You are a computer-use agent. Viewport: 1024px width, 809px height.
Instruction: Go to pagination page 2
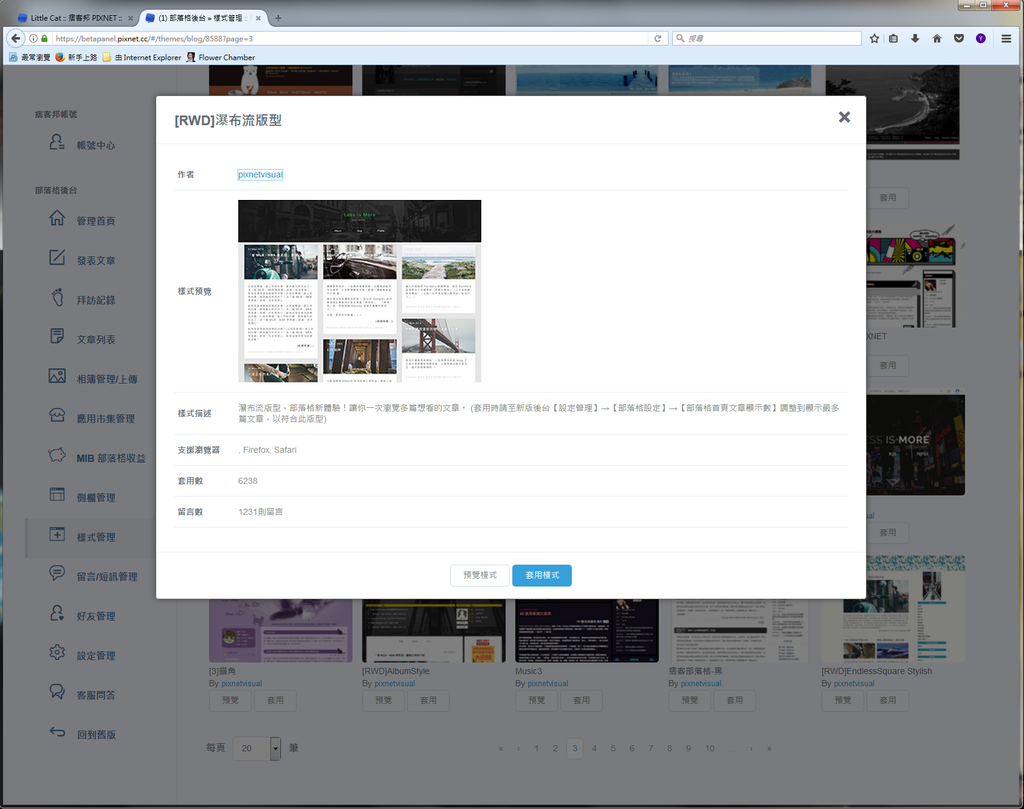[x=555, y=748]
